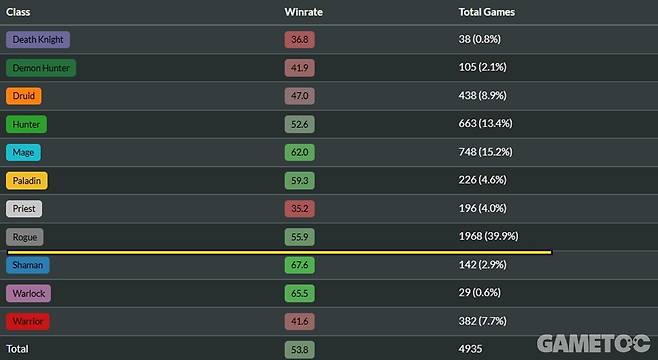Click the Mage class badge
658x360 pixels.
click(x=23, y=152)
